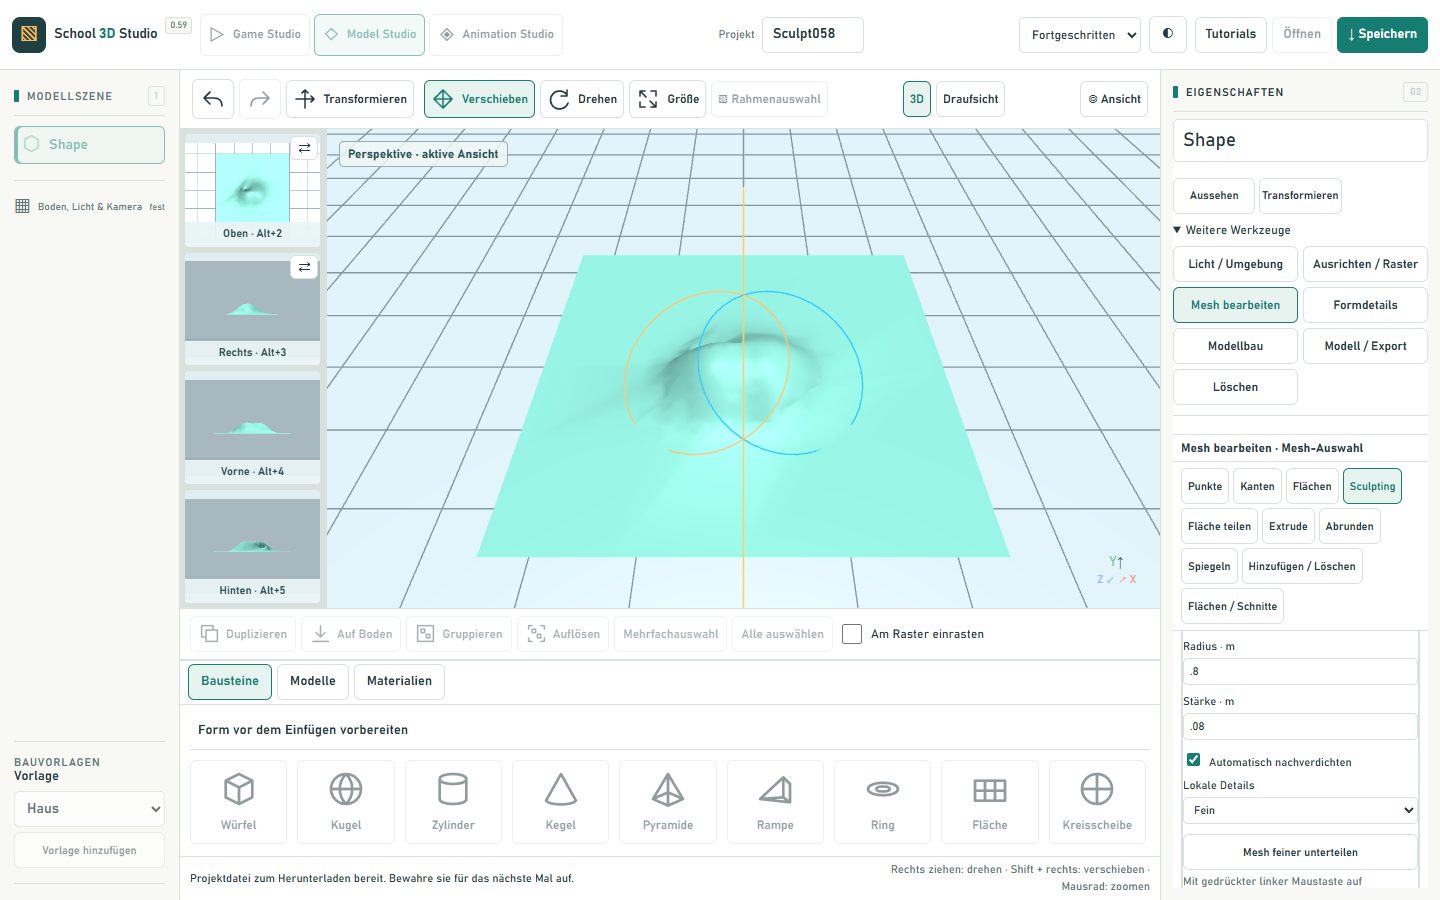Image resolution: width=1440 pixels, height=900 pixels.
Task: Pick the Kreisscheibe shape tile
Action: pyautogui.click(x=1097, y=802)
